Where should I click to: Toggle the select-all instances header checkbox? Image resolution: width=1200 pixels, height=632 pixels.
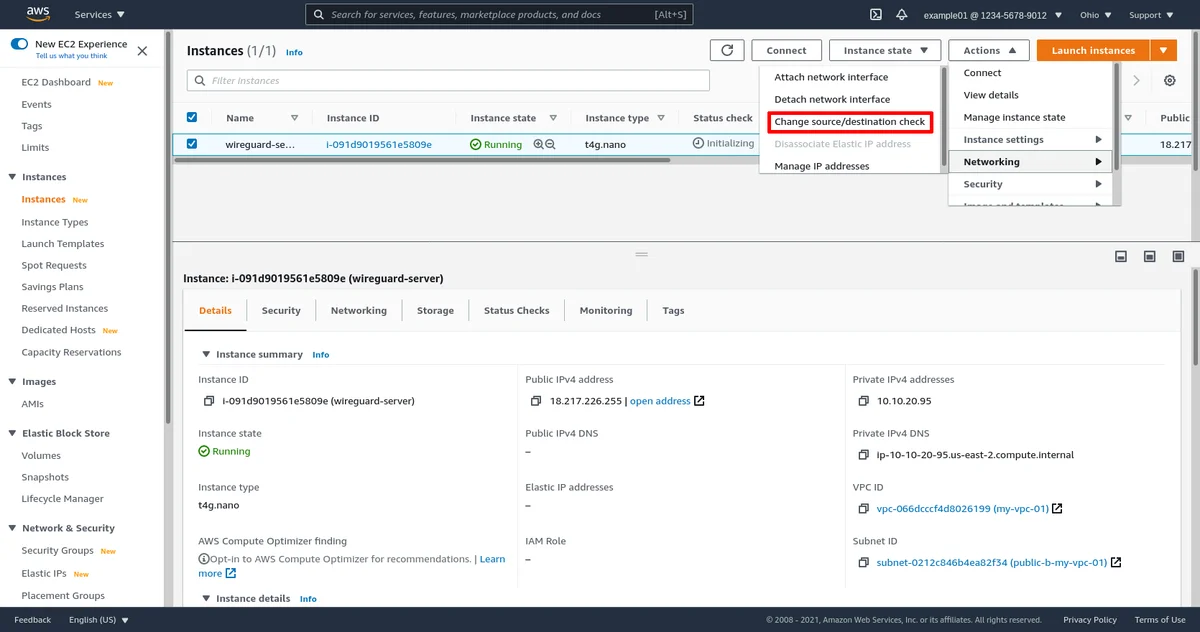[x=192, y=118]
